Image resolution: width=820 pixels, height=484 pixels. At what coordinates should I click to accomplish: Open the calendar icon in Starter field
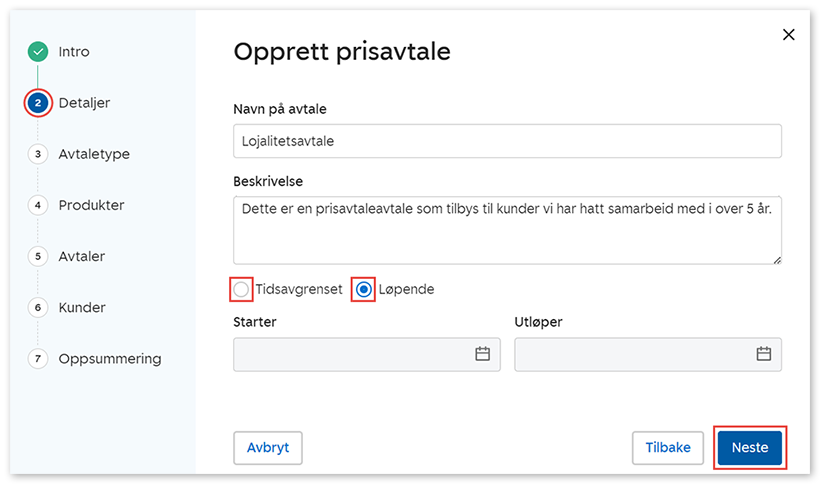482,354
